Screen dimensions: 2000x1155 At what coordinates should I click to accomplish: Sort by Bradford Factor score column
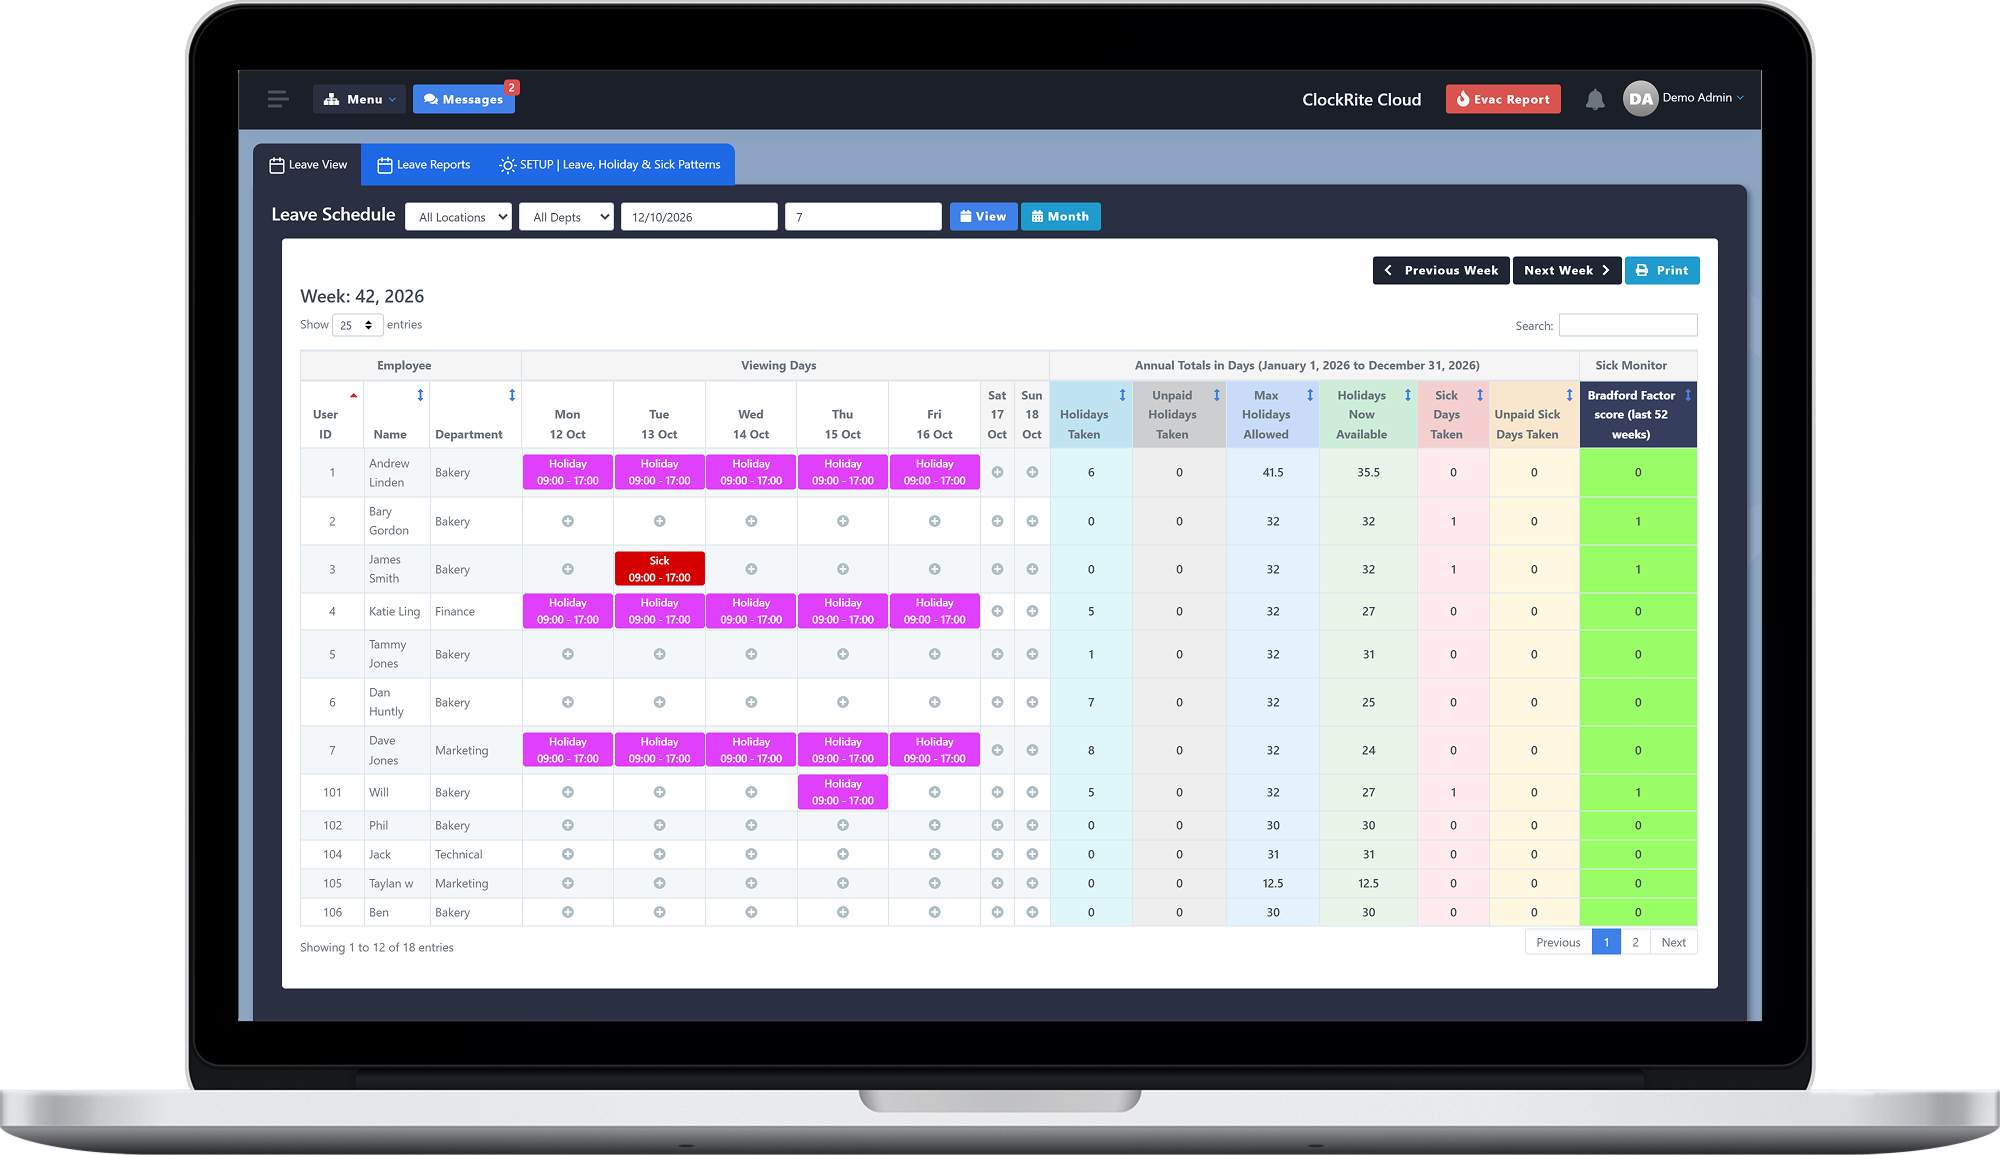[1688, 395]
